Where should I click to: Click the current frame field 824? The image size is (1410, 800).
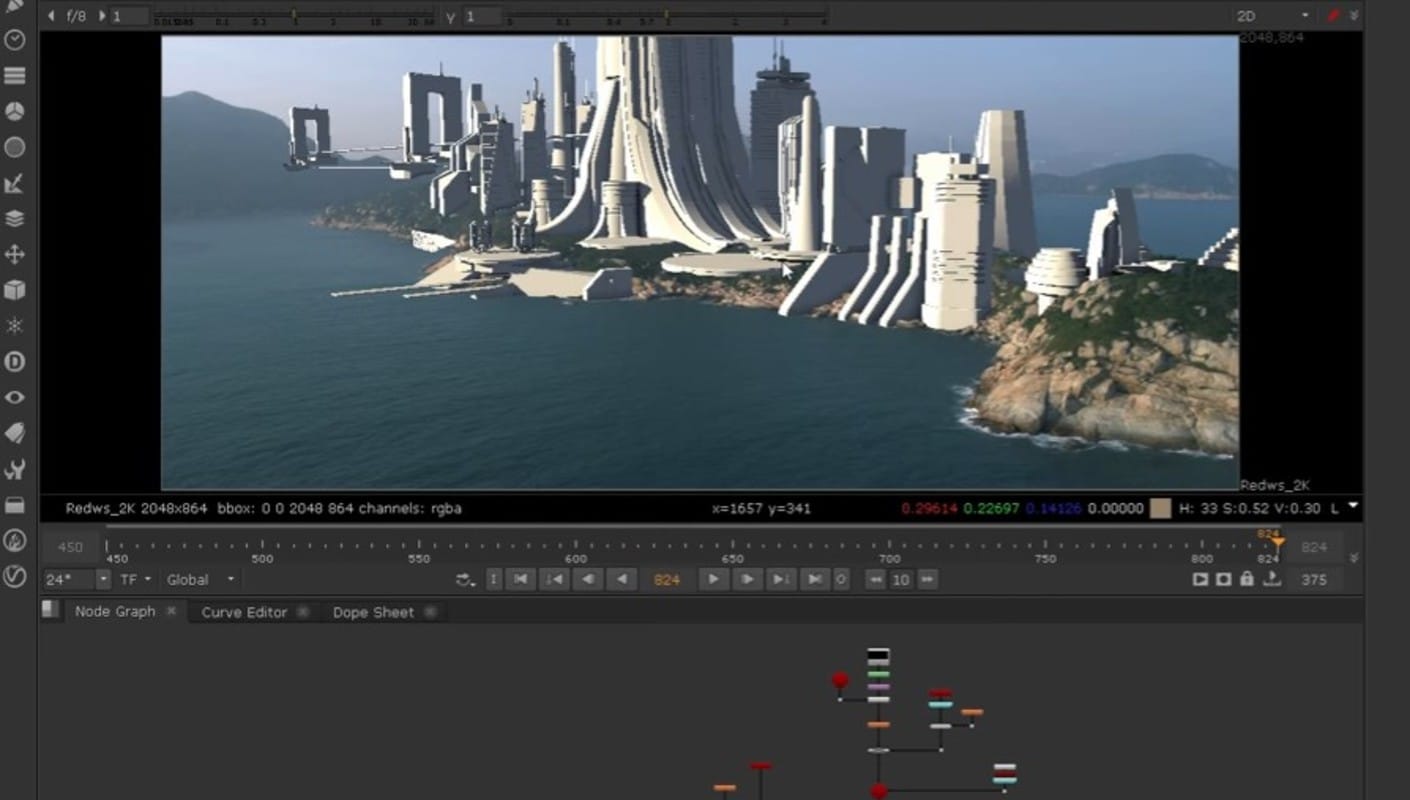pos(666,579)
